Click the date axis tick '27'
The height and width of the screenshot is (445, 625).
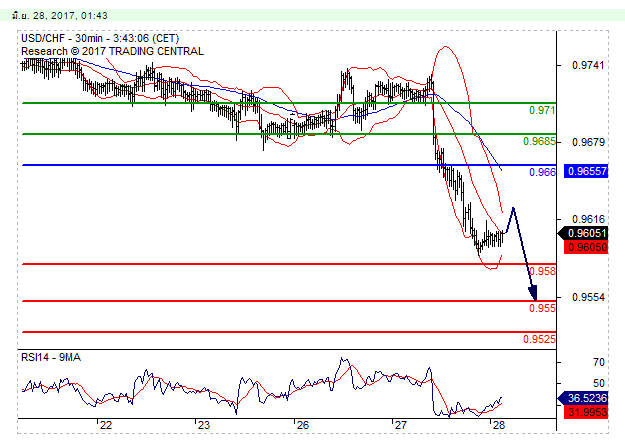pos(401,425)
